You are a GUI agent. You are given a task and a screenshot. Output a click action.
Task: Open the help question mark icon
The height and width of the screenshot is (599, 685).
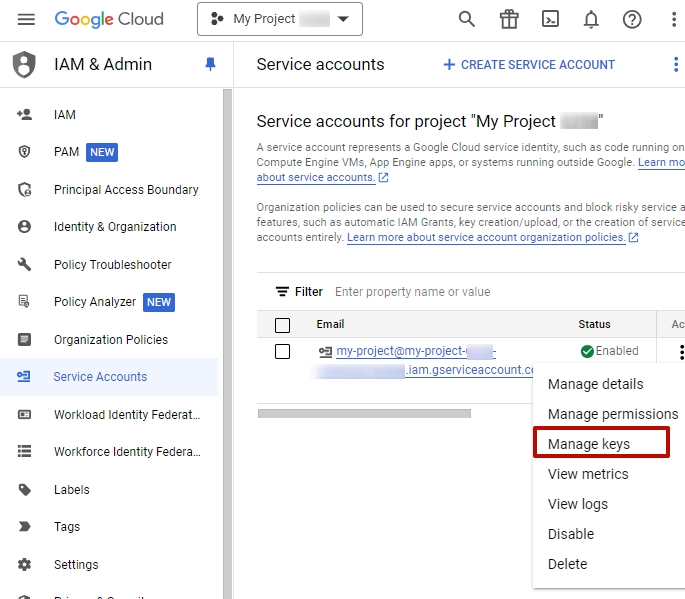632,19
